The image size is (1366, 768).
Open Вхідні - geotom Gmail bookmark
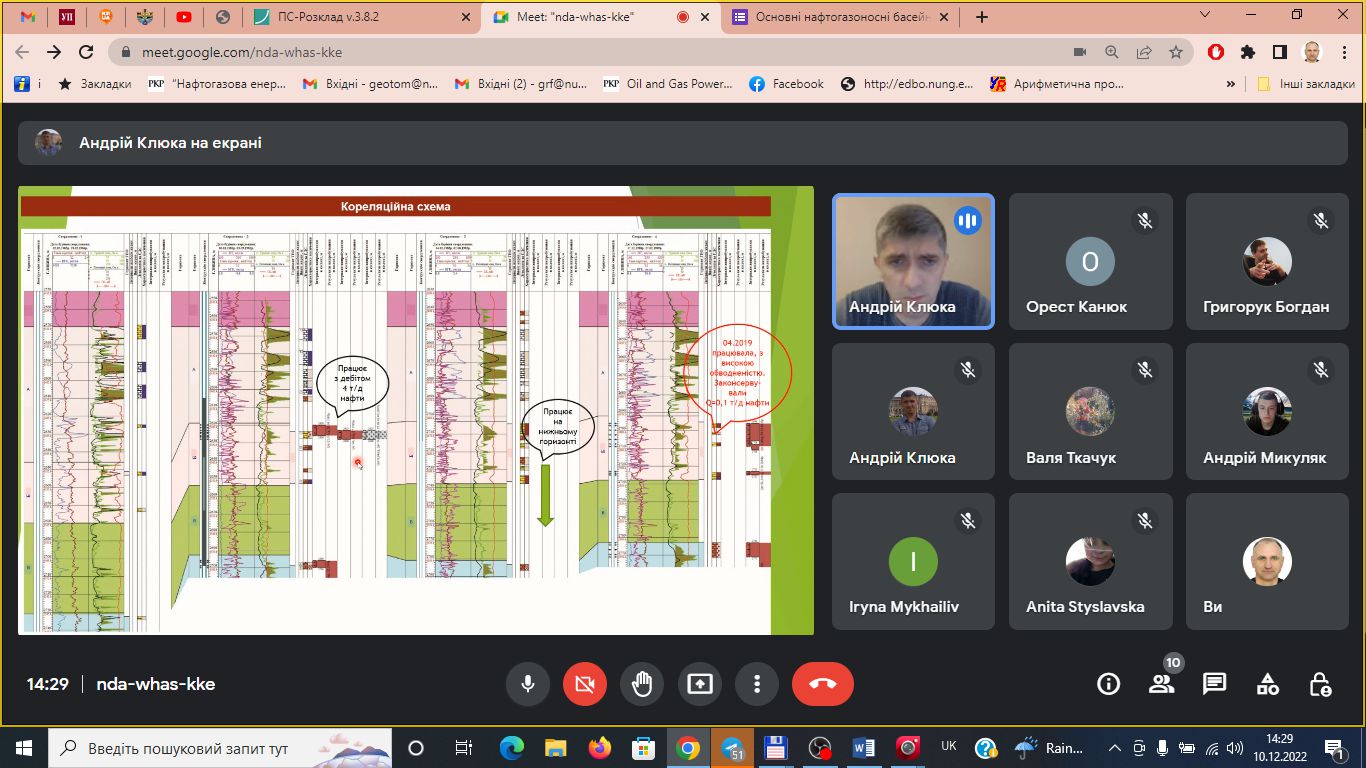(x=370, y=84)
